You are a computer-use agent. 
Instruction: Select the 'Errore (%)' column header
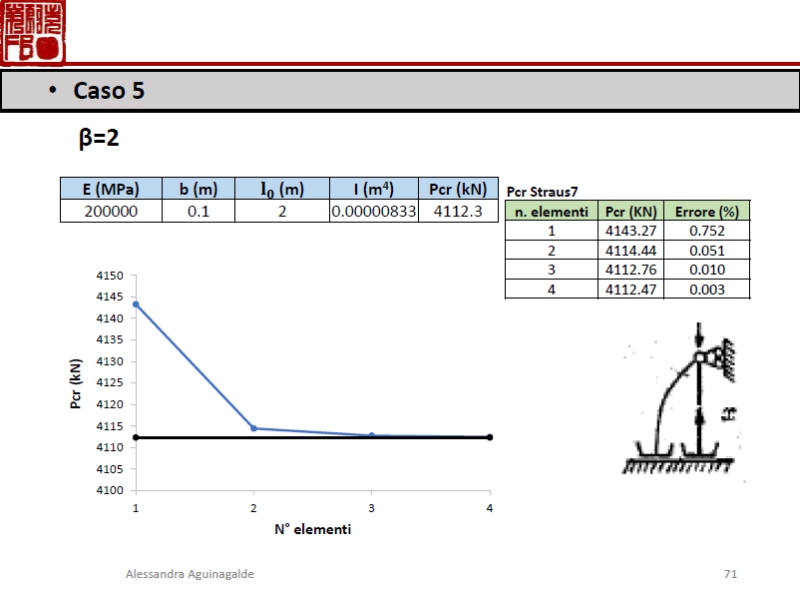(x=706, y=211)
